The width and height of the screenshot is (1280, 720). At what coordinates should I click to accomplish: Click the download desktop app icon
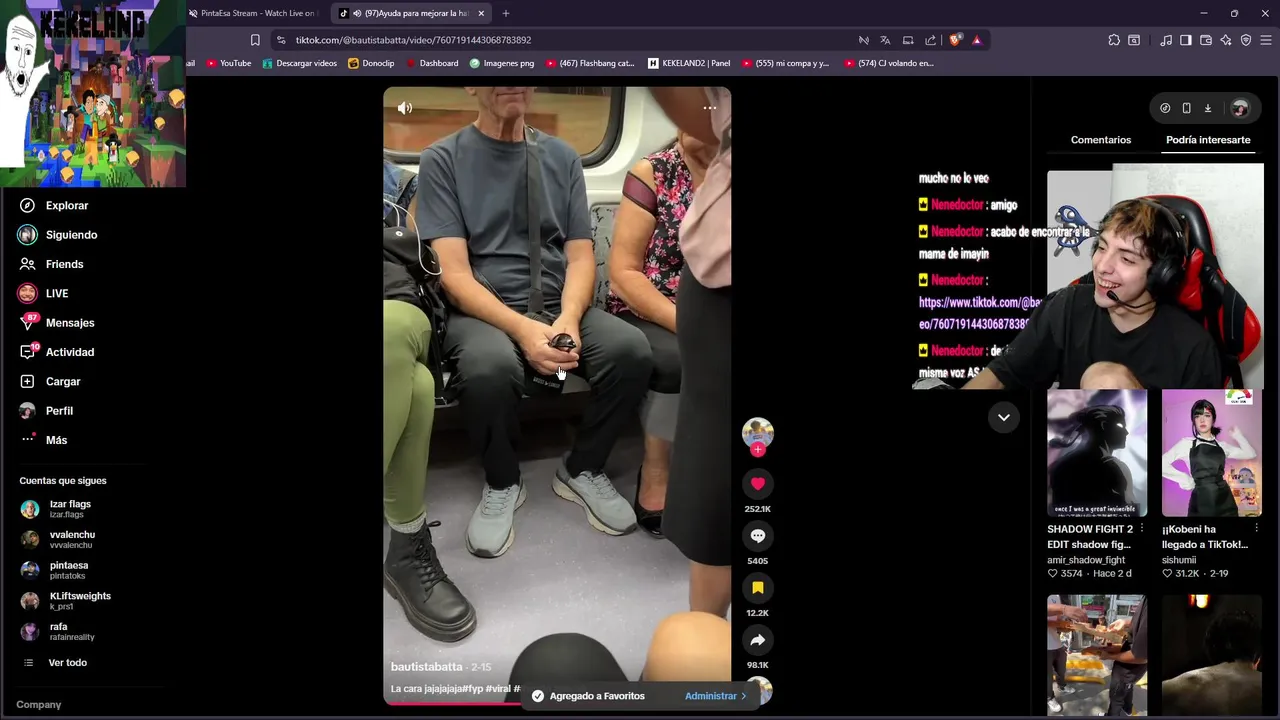point(1207,108)
